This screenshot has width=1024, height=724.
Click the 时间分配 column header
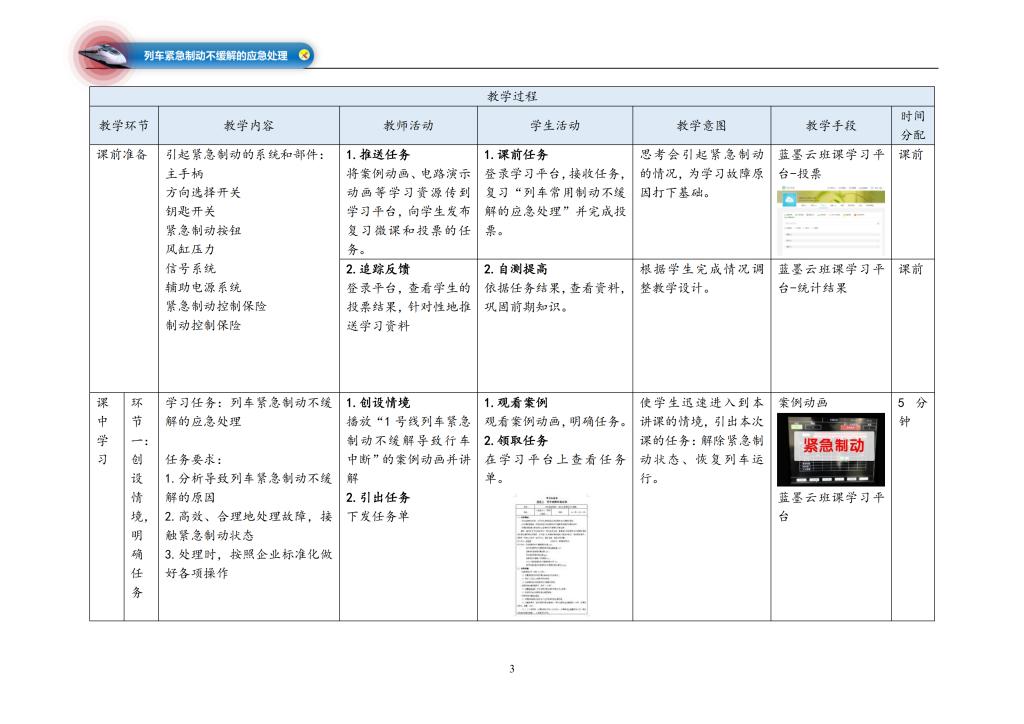[912, 125]
